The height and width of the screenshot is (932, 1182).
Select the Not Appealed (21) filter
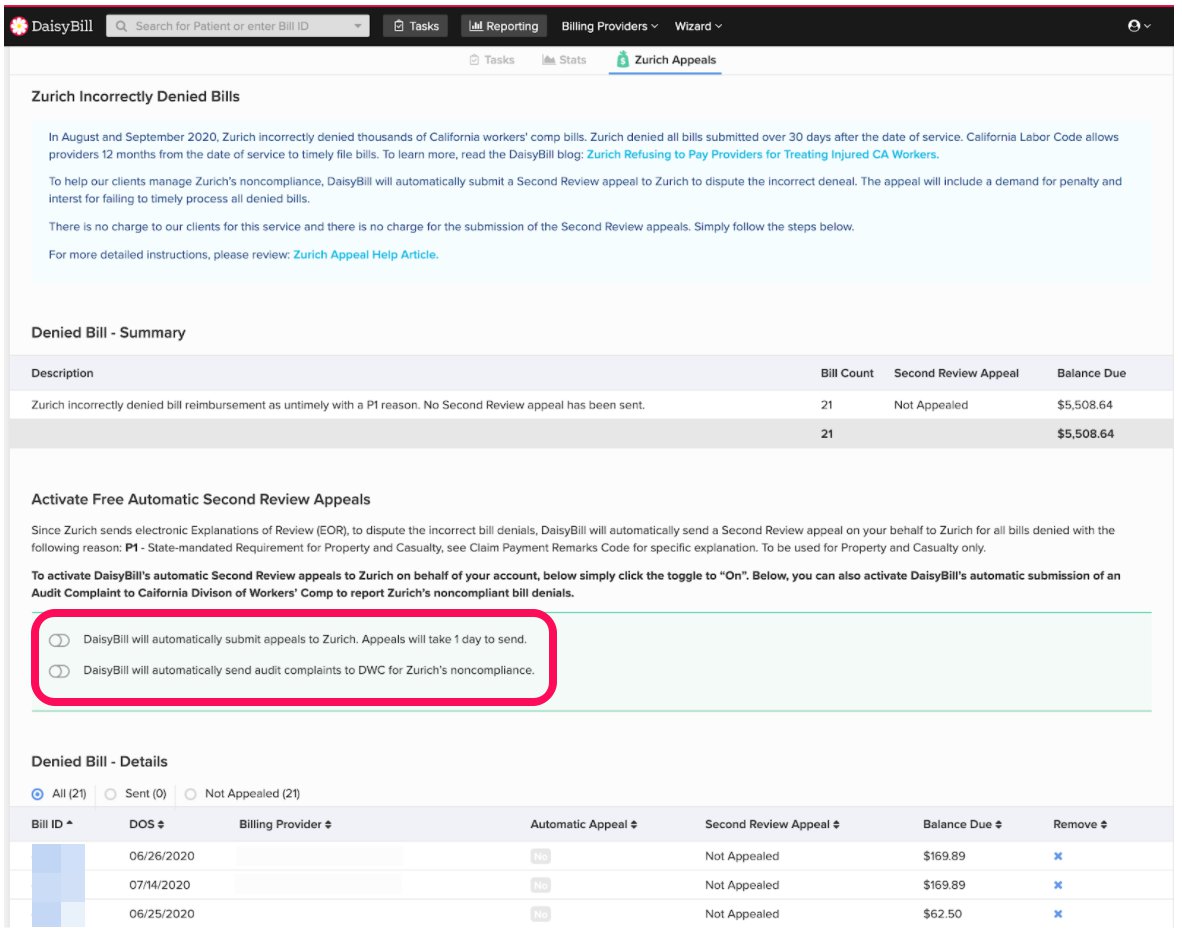(x=190, y=794)
